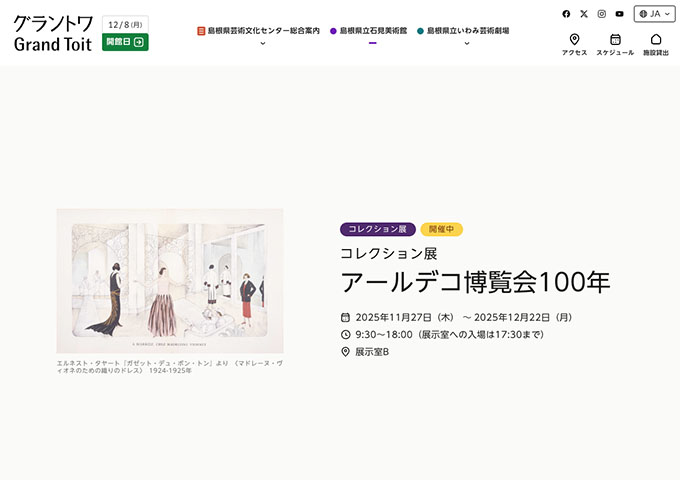Open the Instagram social icon
680x480 pixels.
point(602,14)
